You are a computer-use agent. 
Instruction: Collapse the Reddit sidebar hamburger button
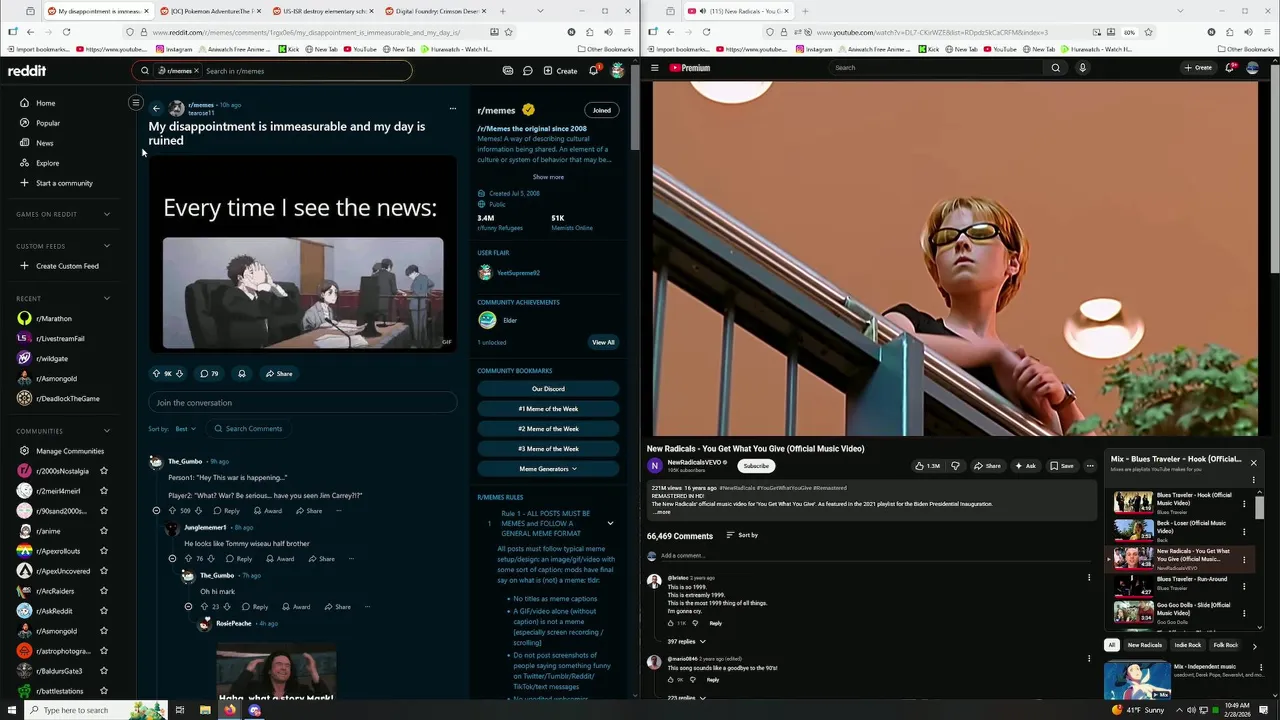(135, 103)
